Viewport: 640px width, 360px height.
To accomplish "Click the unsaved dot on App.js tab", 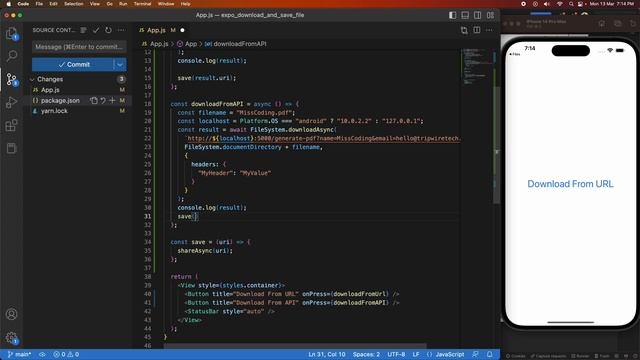I will point(182,30).
